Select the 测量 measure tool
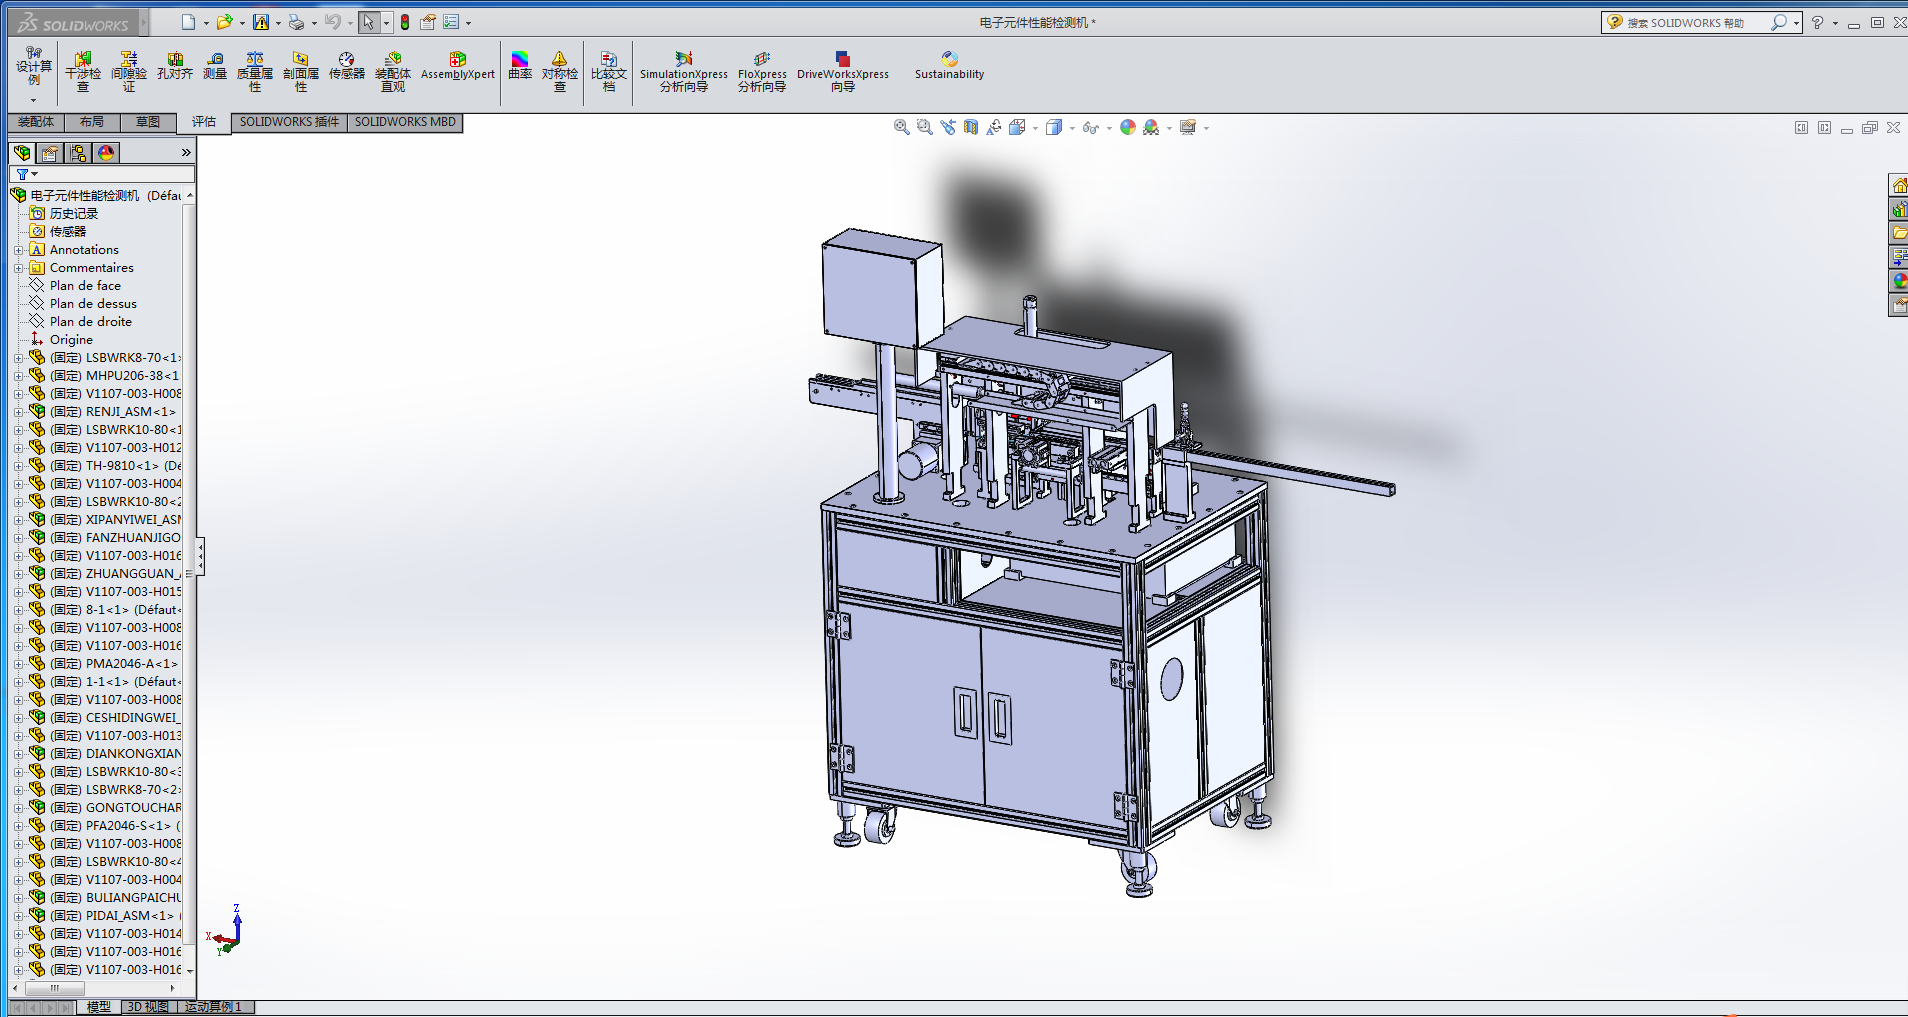This screenshot has height=1017, width=1908. coord(215,66)
